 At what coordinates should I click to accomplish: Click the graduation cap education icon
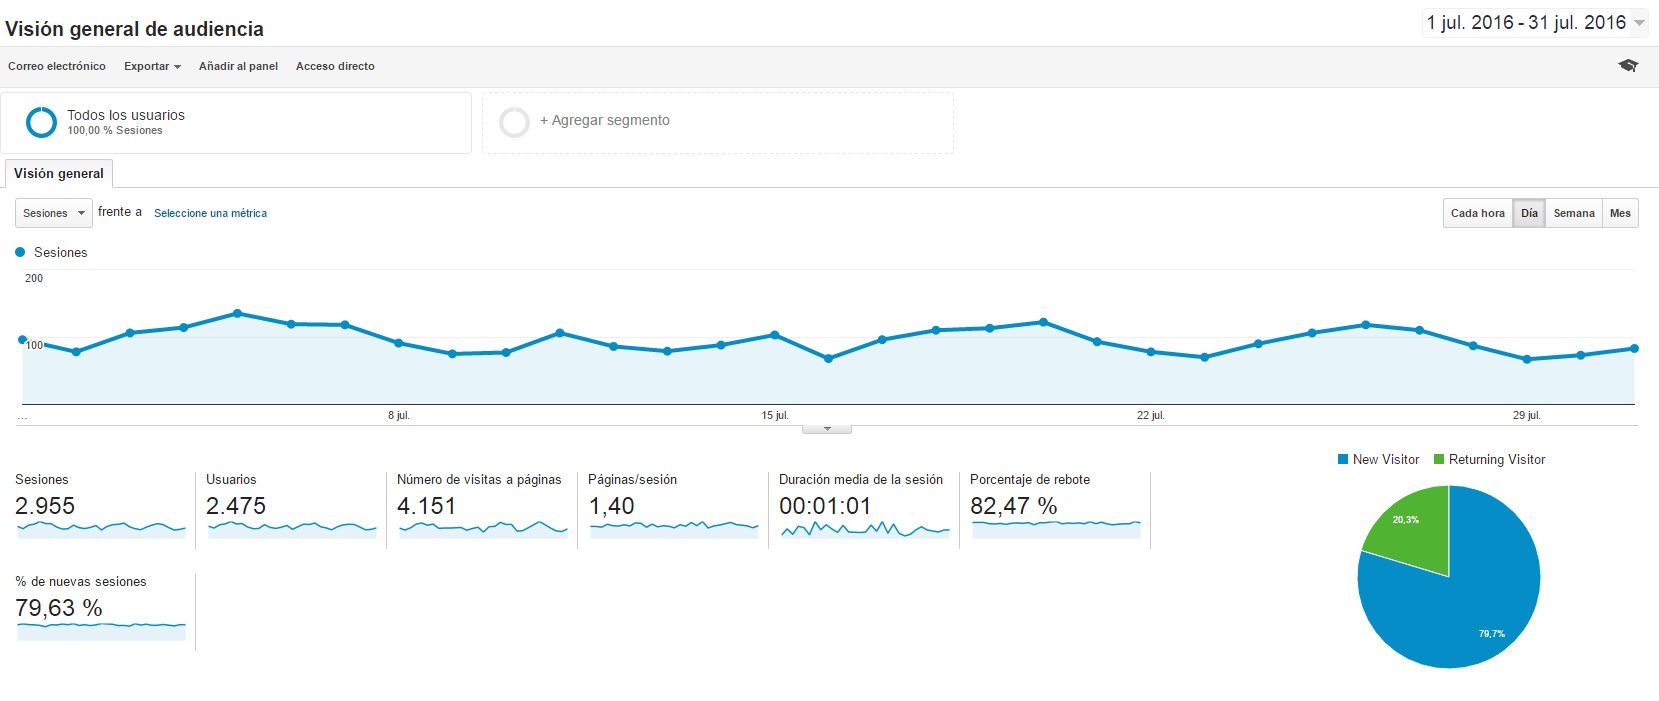(x=1628, y=66)
